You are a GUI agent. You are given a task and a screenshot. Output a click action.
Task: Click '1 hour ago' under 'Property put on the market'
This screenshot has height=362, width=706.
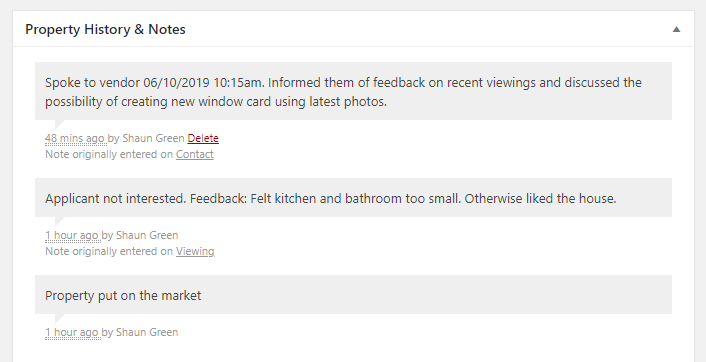tap(72, 332)
